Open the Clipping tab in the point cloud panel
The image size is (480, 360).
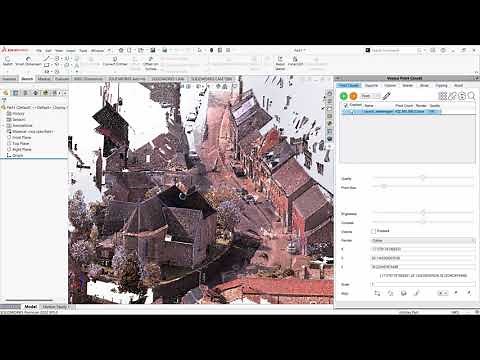pos(441,86)
